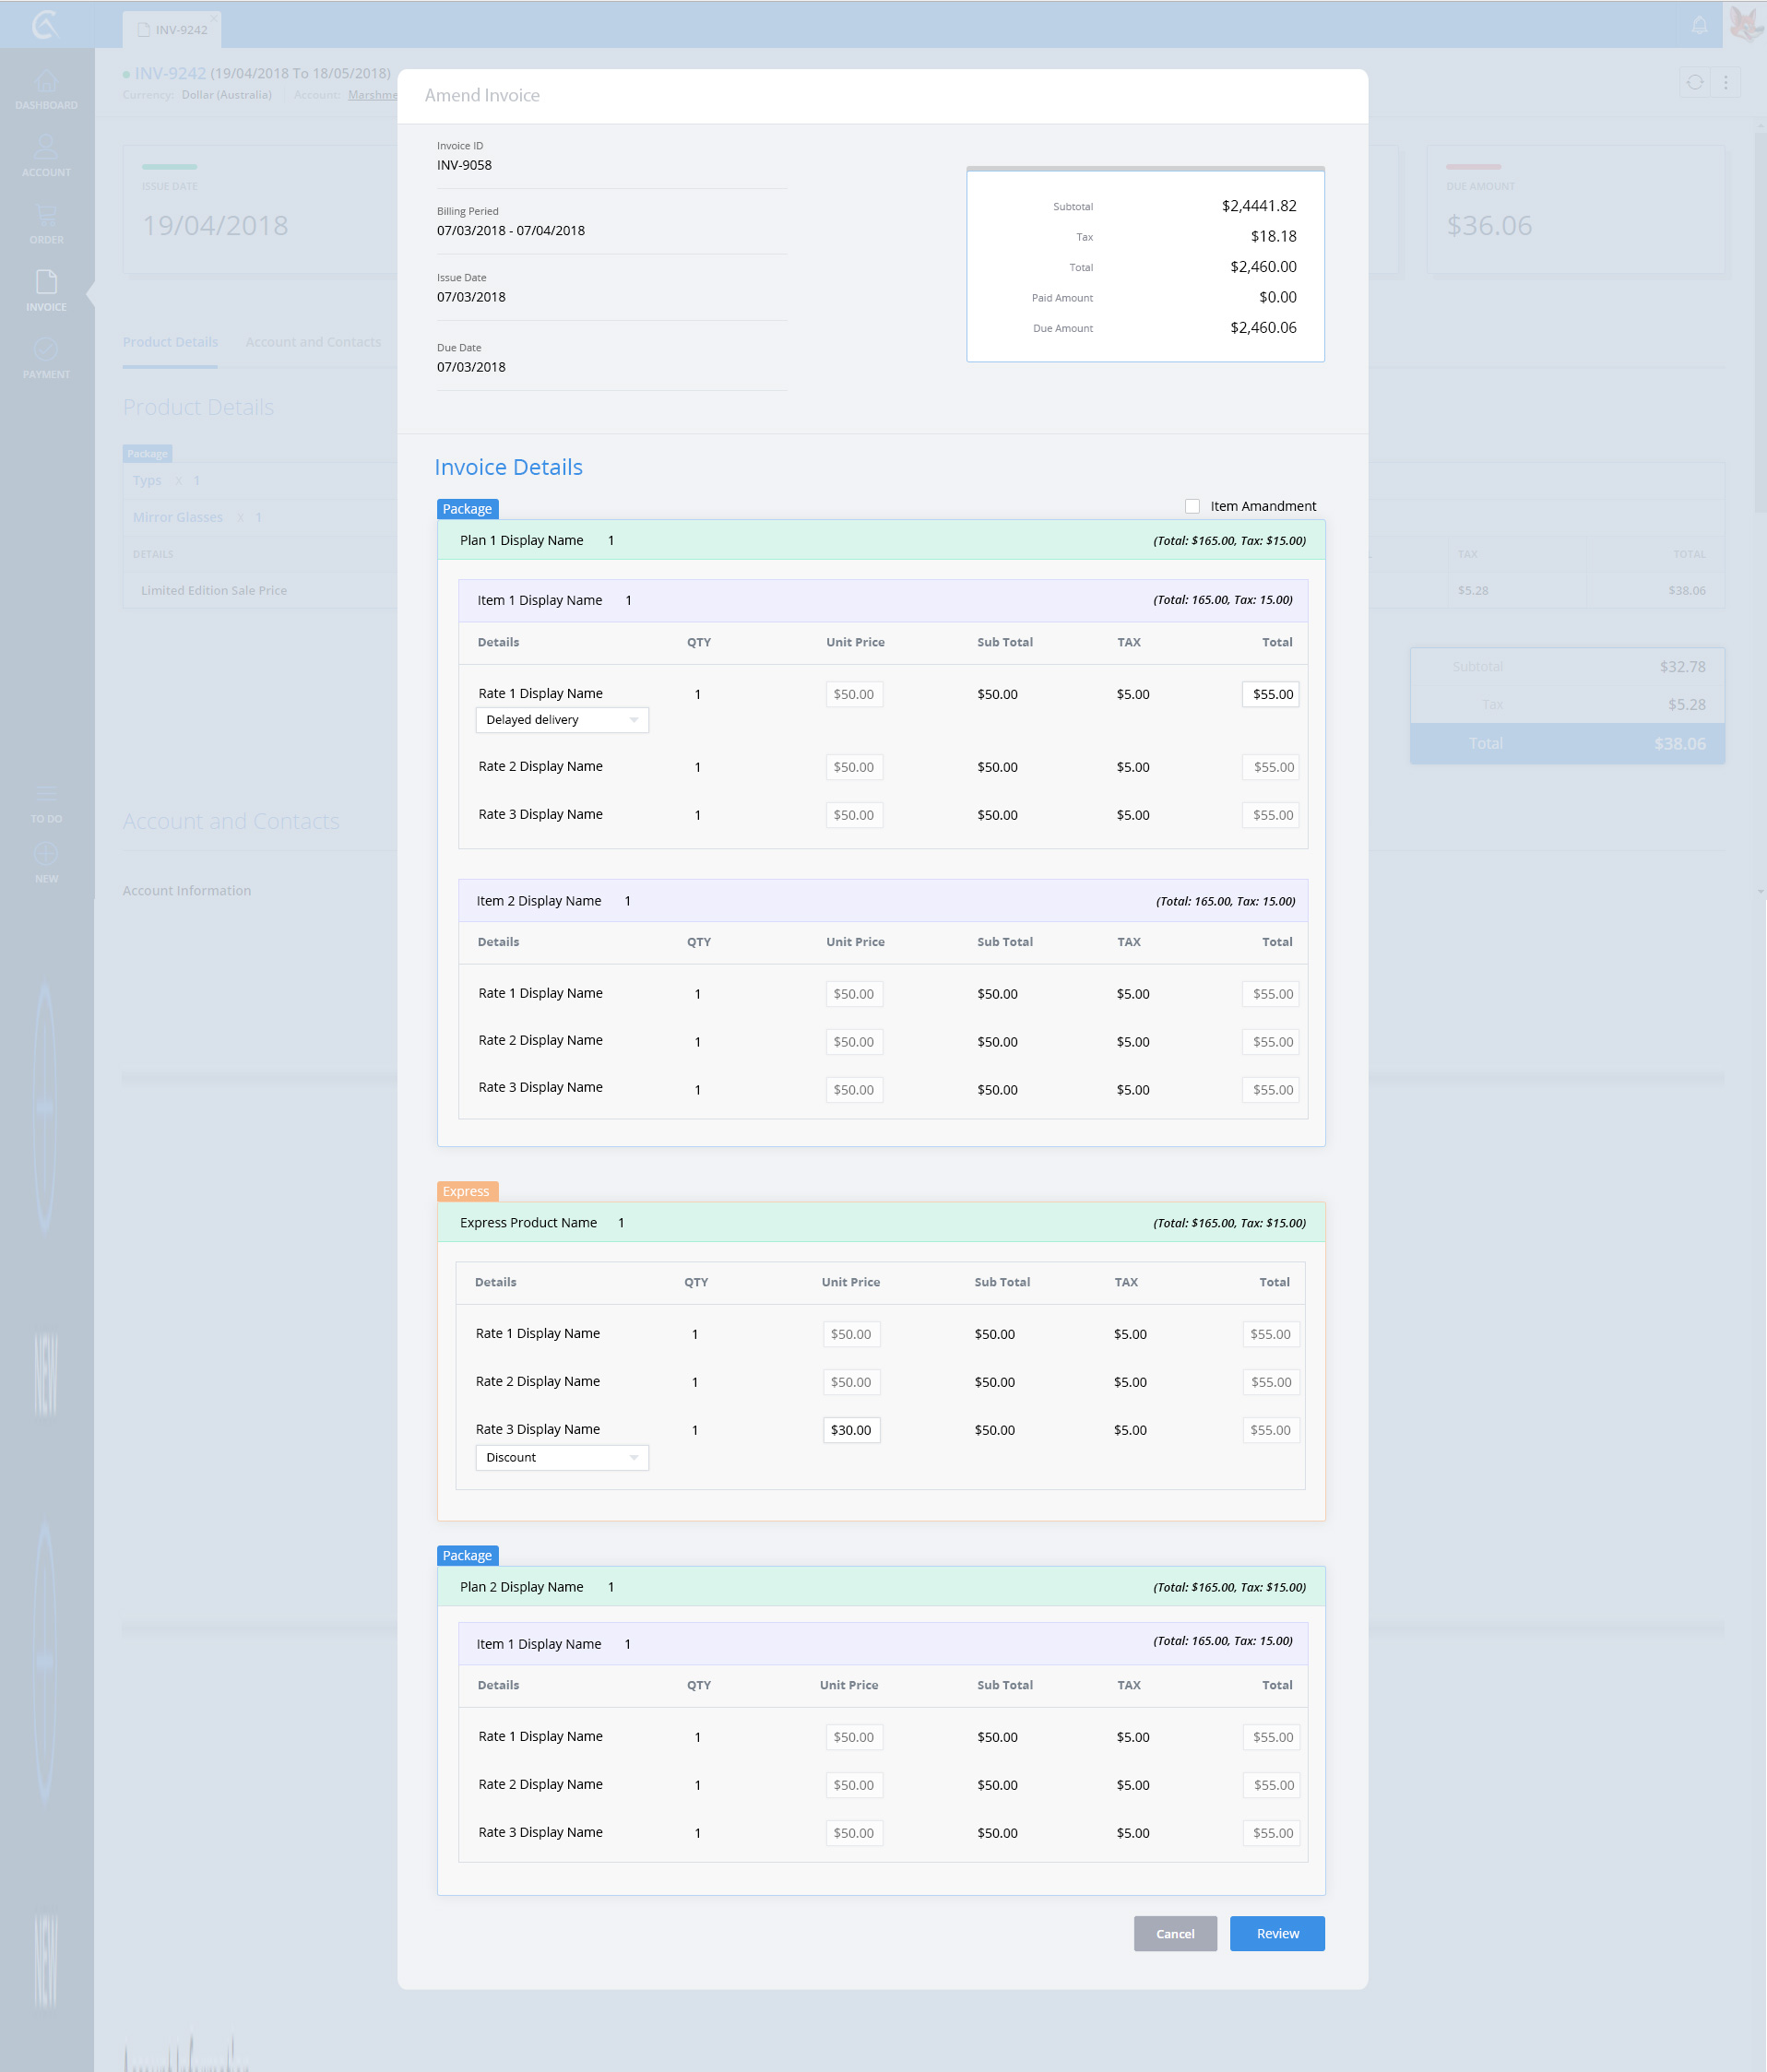Viewport: 1767px width, 2072px height.
Task: Click the Cancel button
Action: click(1174, 1933)
